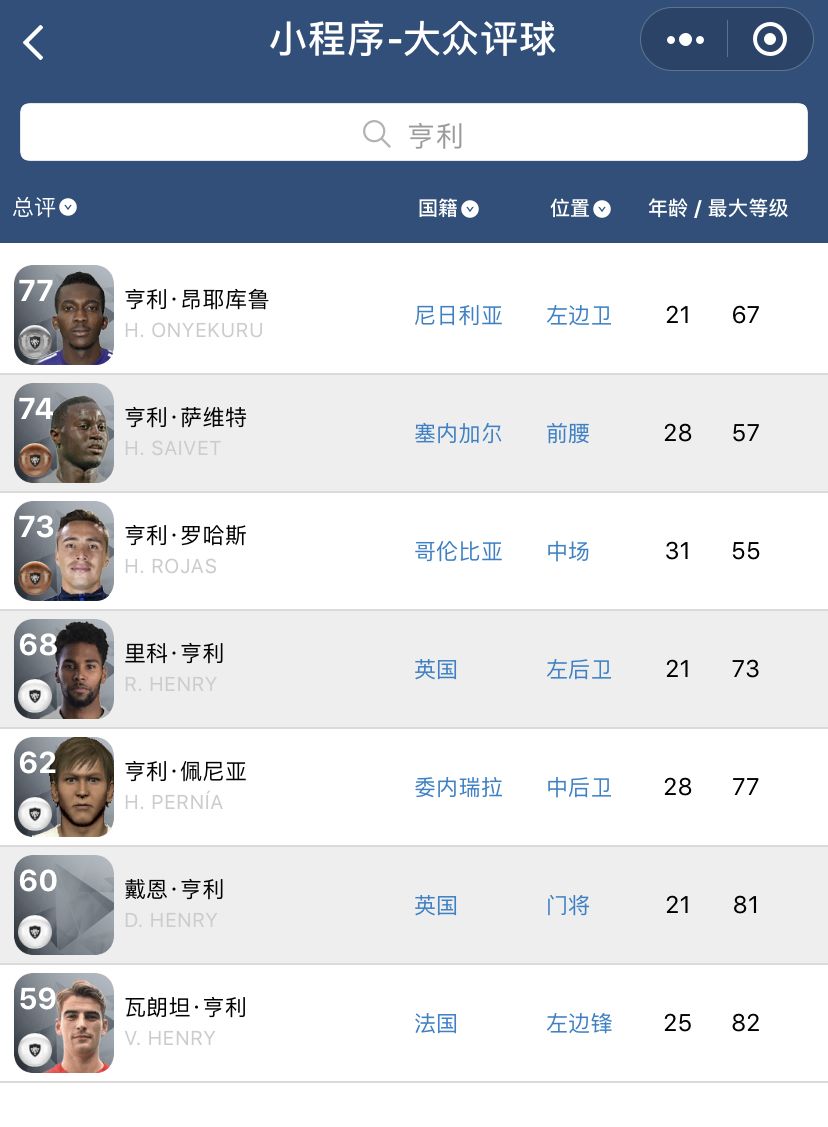
Task: Open Henri Saivet's player card image
Action: click(64, 433)
